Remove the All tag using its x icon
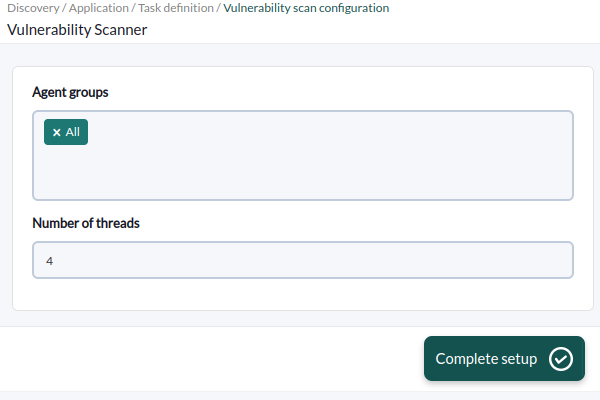This screenshot has height=400, width=600. [x=57, y=132]
